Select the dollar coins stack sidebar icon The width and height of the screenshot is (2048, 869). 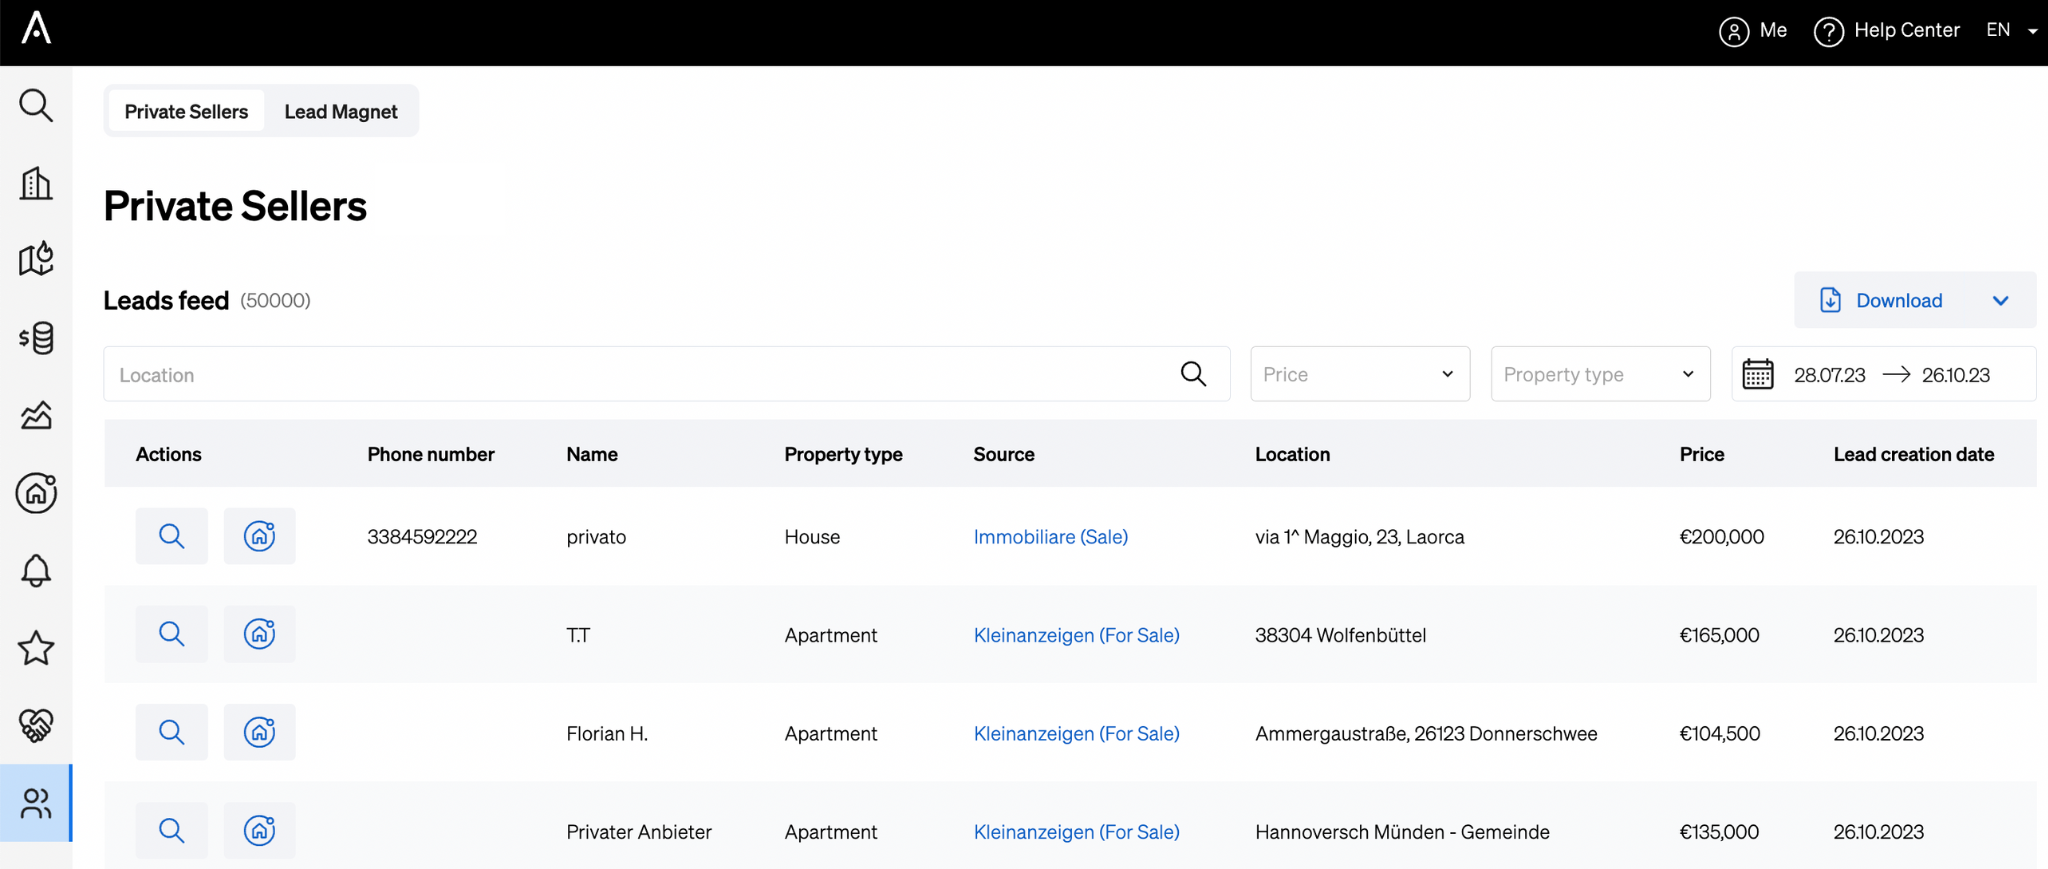coord(36,338)
